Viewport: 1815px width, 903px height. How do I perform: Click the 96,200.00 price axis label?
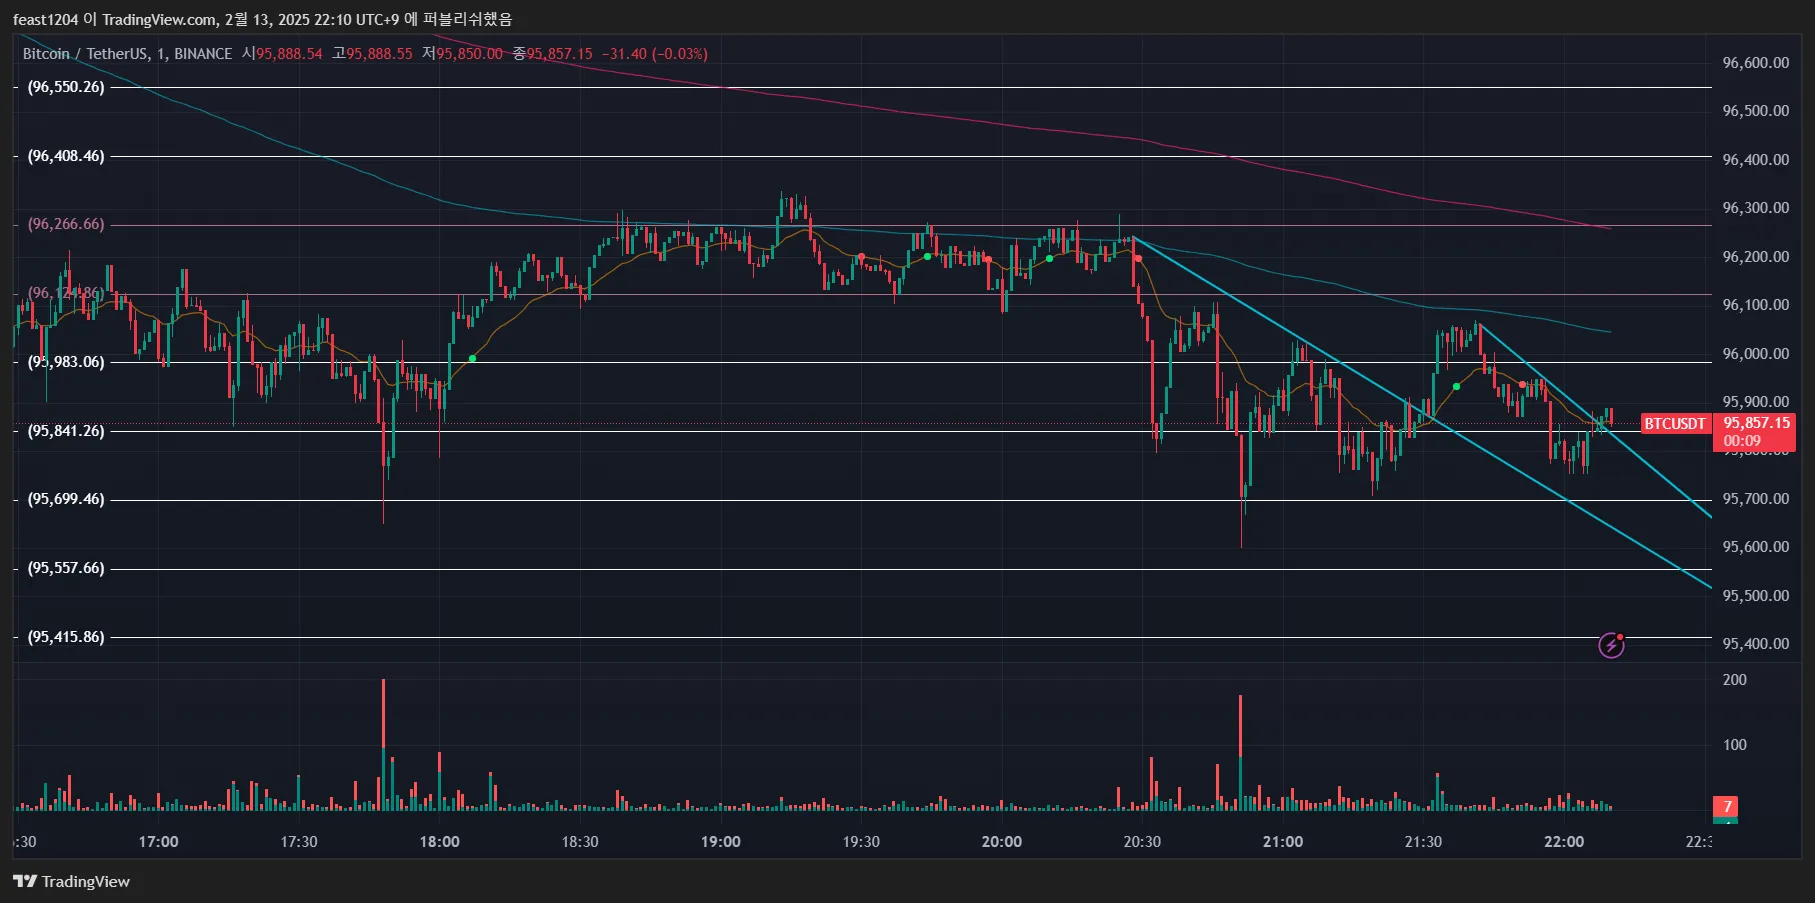click(x=1755, y=256)
